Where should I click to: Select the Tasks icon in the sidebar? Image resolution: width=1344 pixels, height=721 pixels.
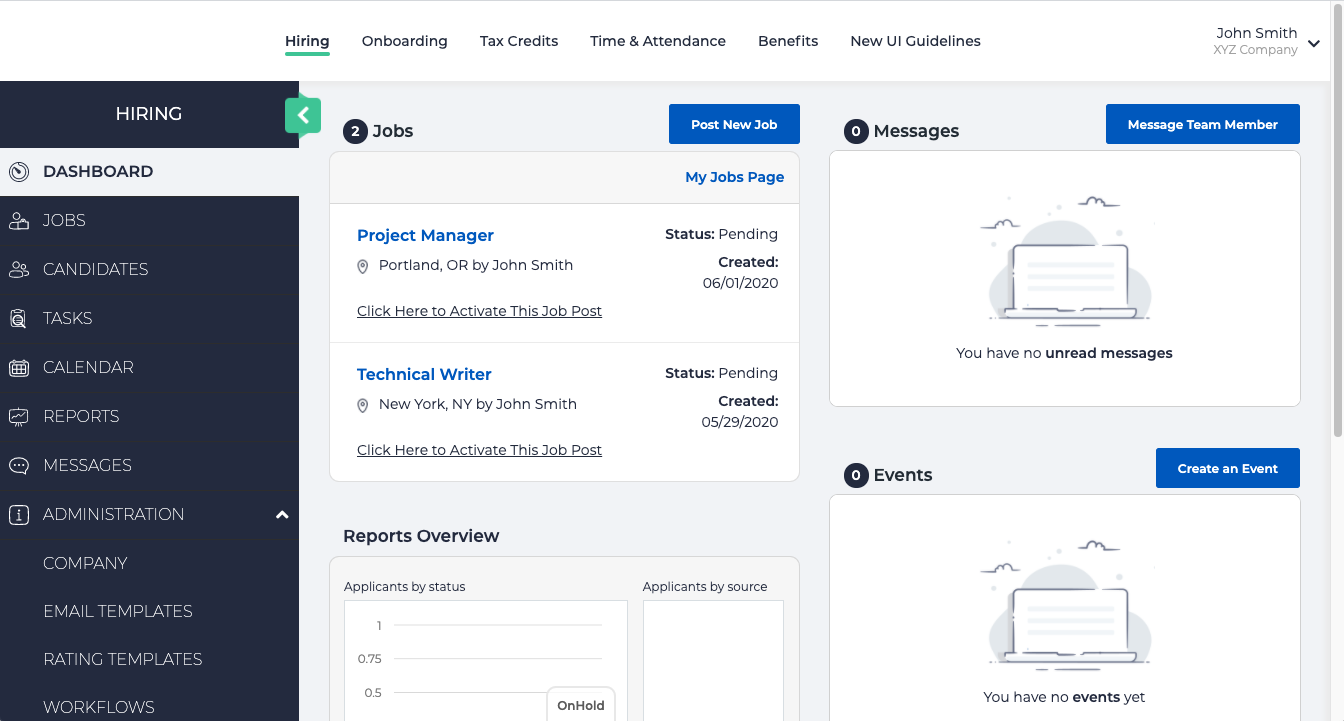(18, 318)
